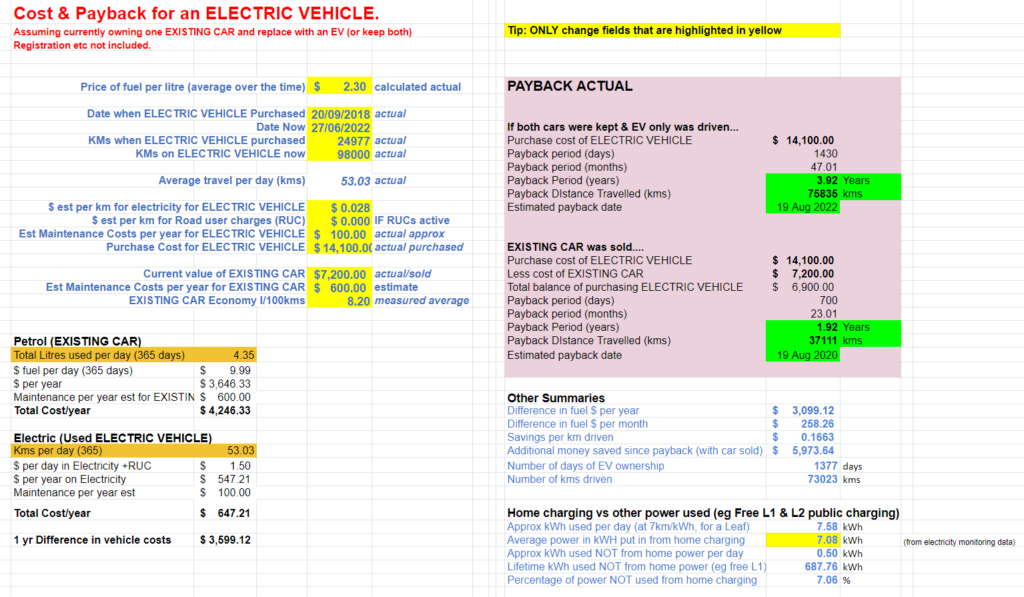Select the '1 yr Difference in vehicle costs' label
This screenshot has width=1024, height=597.
[x=92, y=540]
